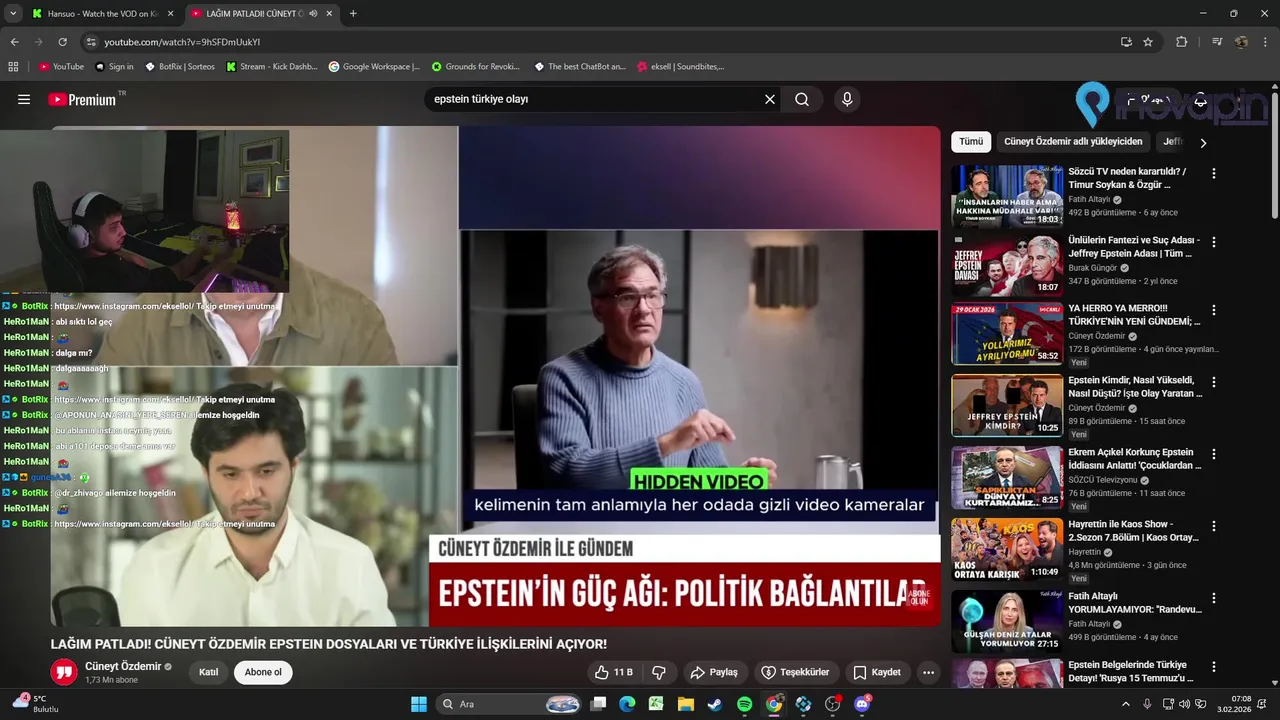1280x720 pixels.
Task: Open options menu for Epstein Belgelerinde Türkiye video
Action: [1214, 667]
